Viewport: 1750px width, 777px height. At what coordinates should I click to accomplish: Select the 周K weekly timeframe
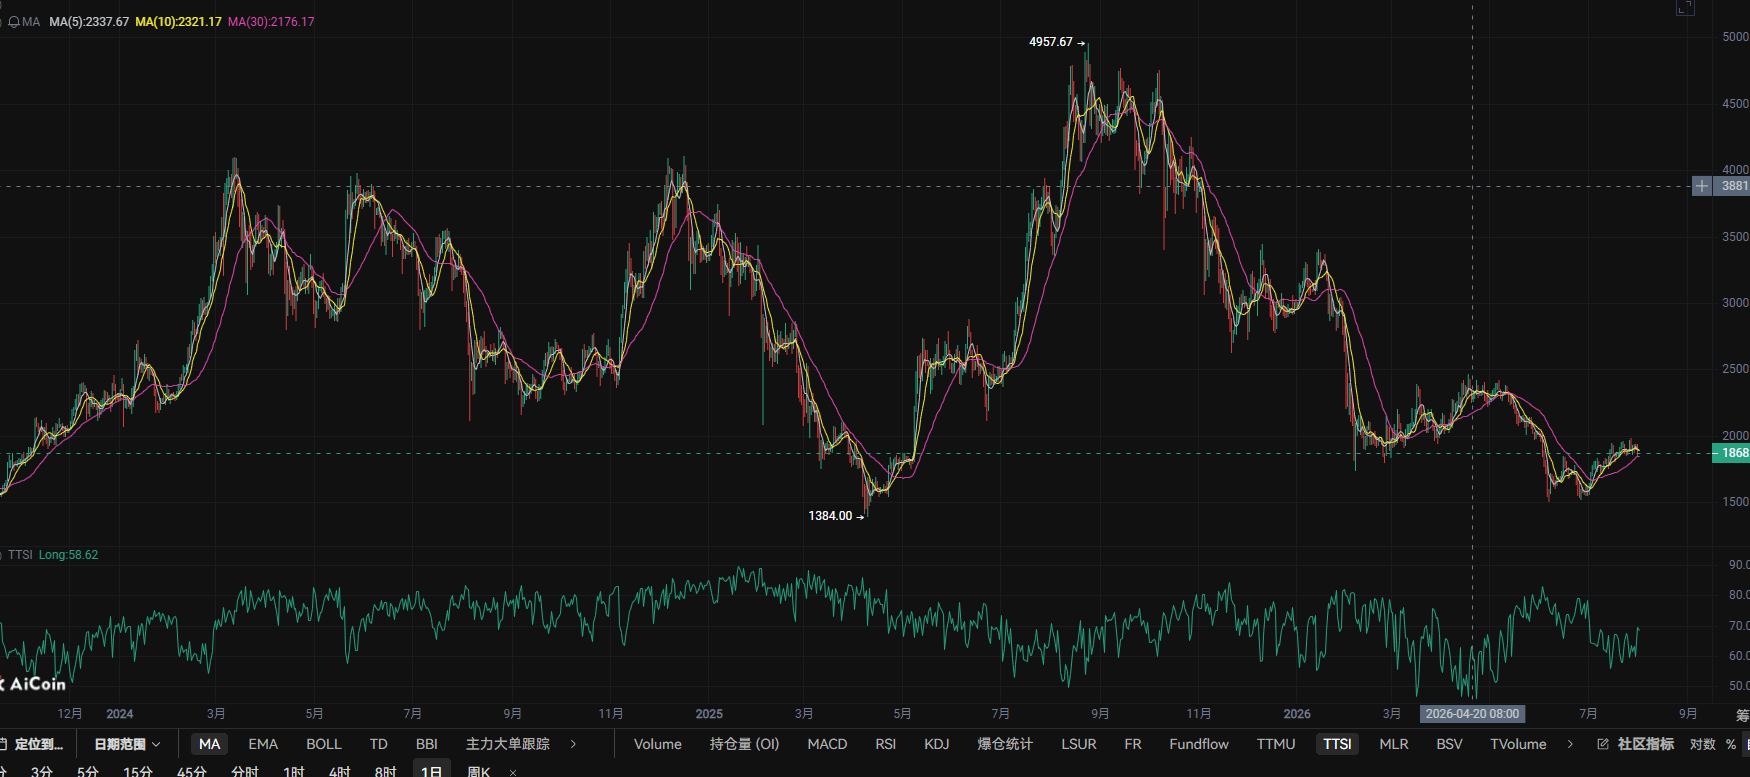tap(479, 772)
